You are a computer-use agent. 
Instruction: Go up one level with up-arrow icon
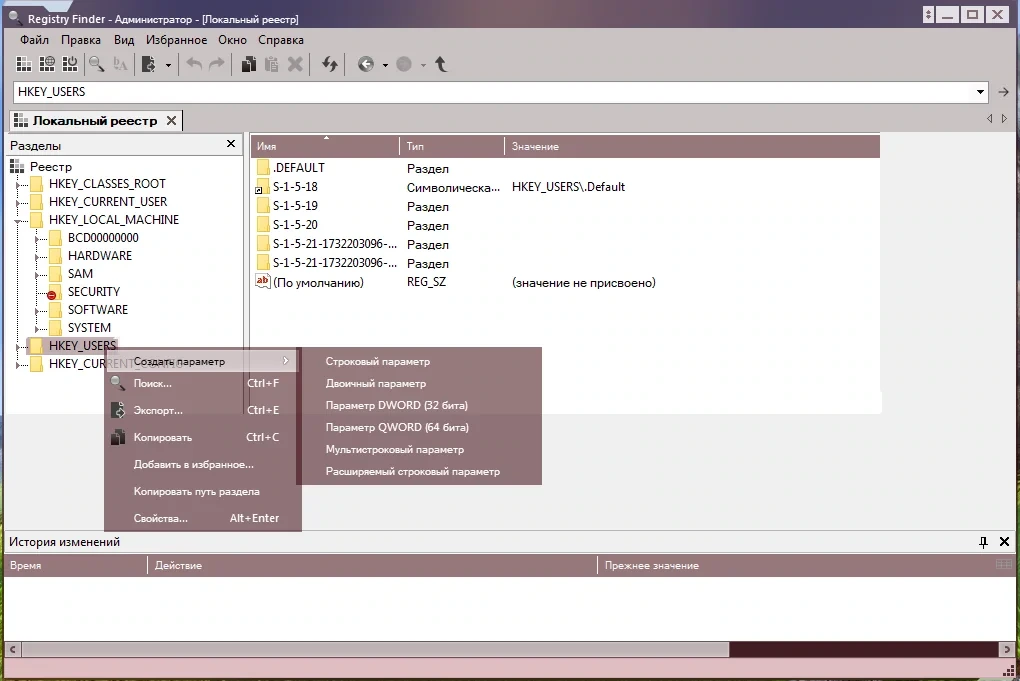(x=441, y=64)
